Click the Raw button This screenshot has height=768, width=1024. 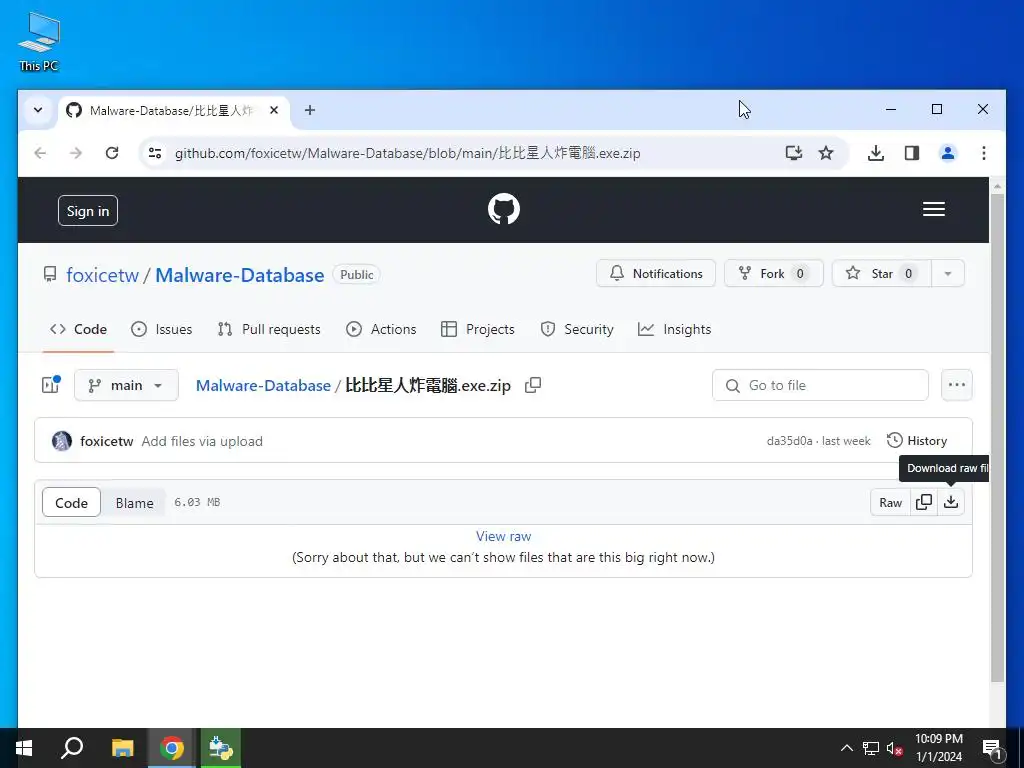[890, 502]
